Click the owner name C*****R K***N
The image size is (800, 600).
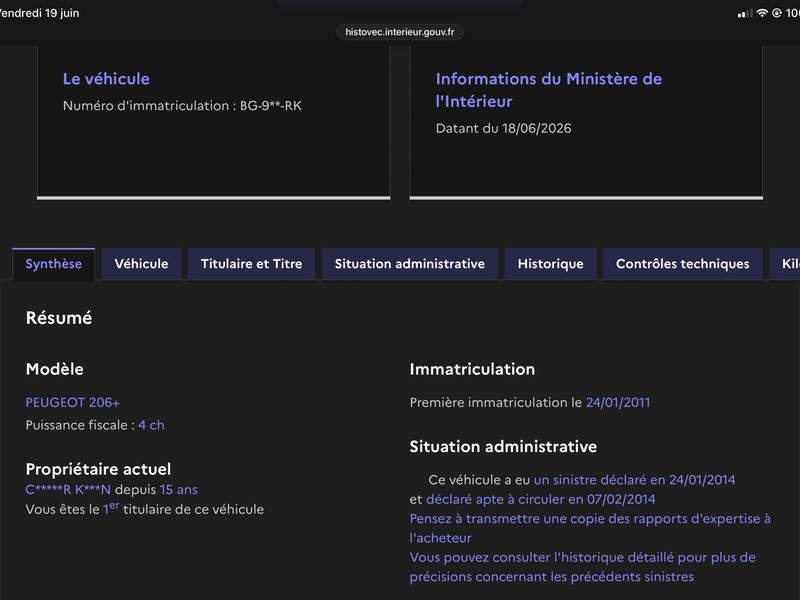coord(68,490)
